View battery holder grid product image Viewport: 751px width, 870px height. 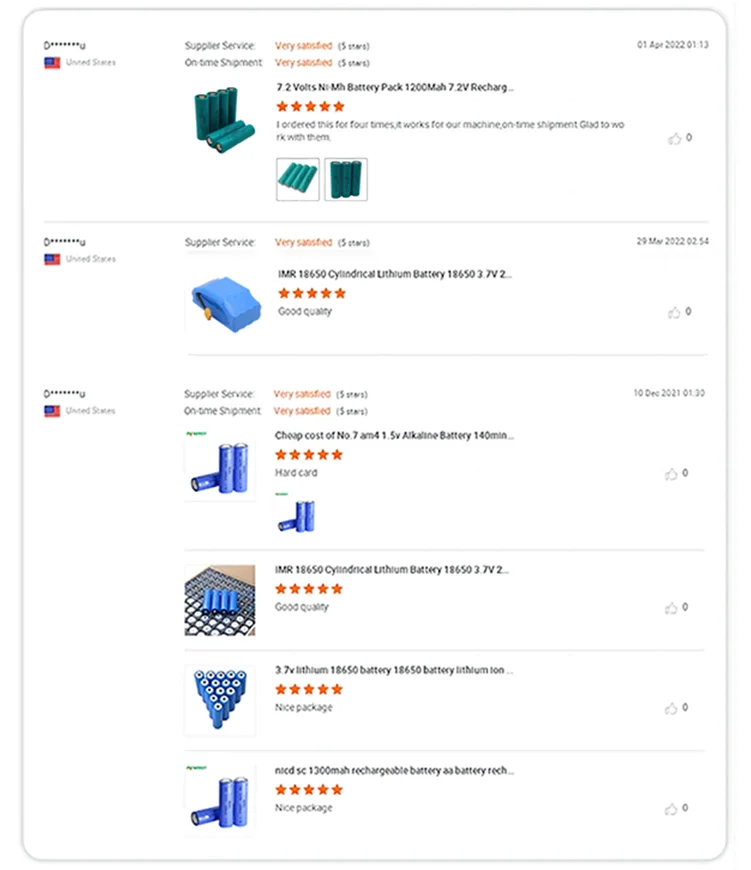[220, 600]
